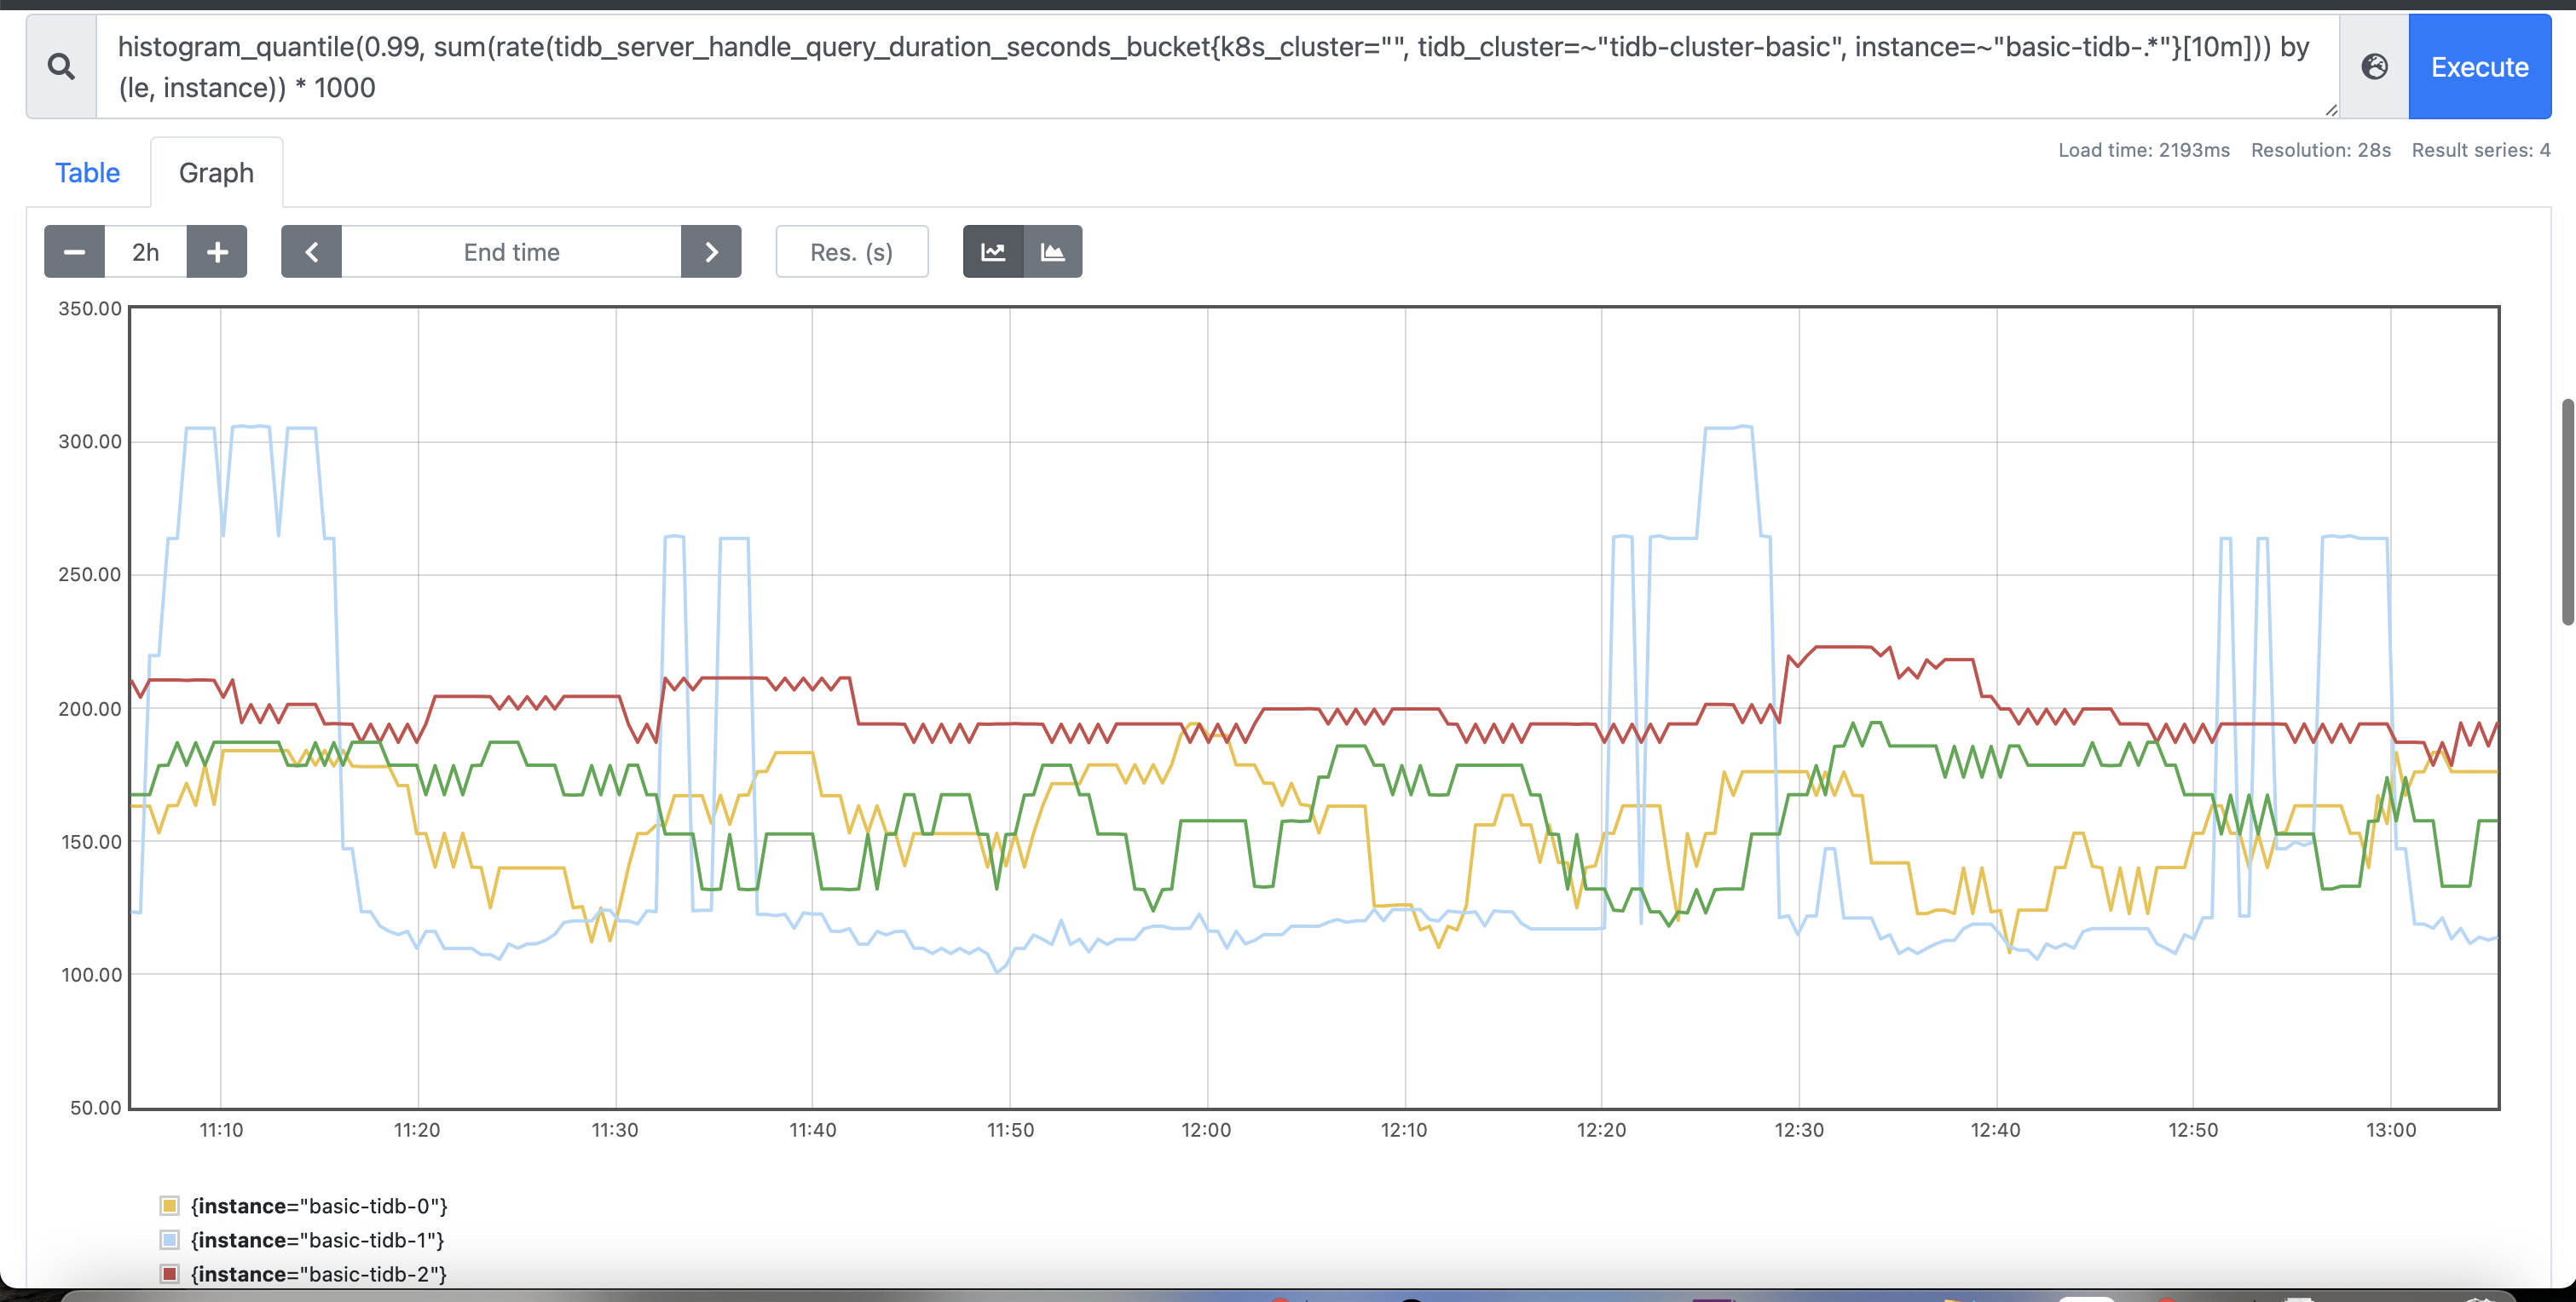Click the End time input field

pyautogui.click(x=511, y=252)
